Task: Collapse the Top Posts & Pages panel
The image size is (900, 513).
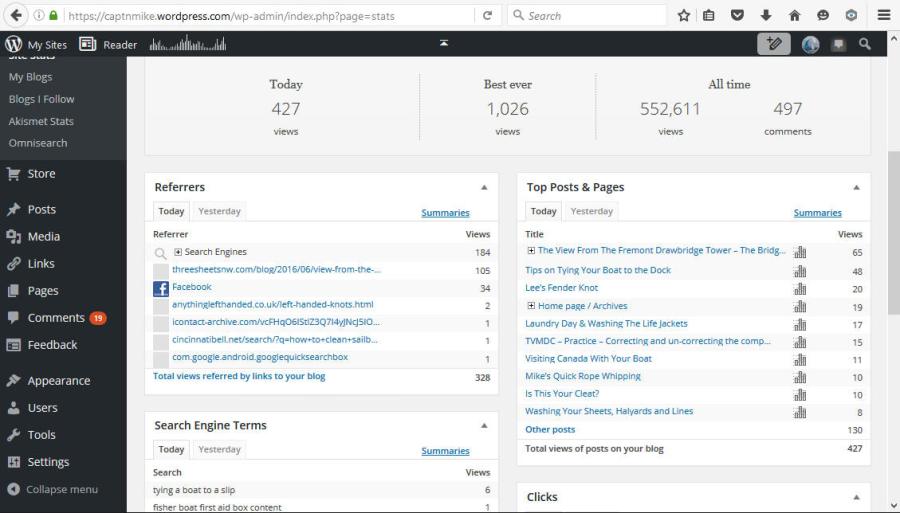Action: [x=856, y=187]
